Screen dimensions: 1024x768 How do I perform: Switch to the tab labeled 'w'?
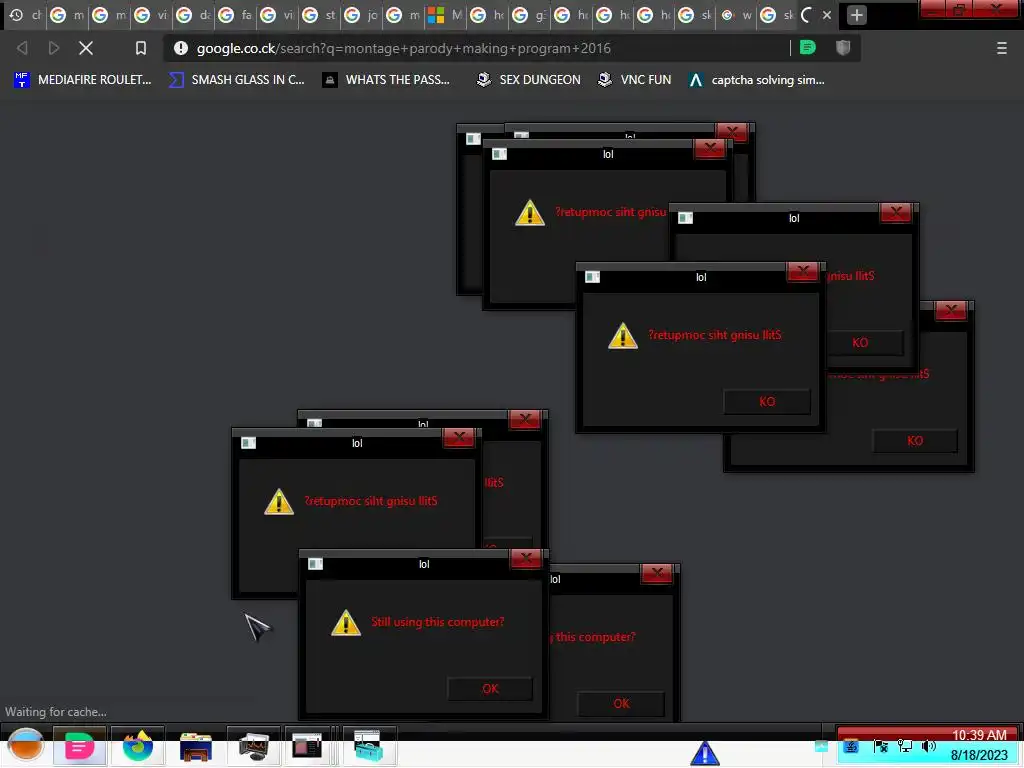click(x=736, y=14)
